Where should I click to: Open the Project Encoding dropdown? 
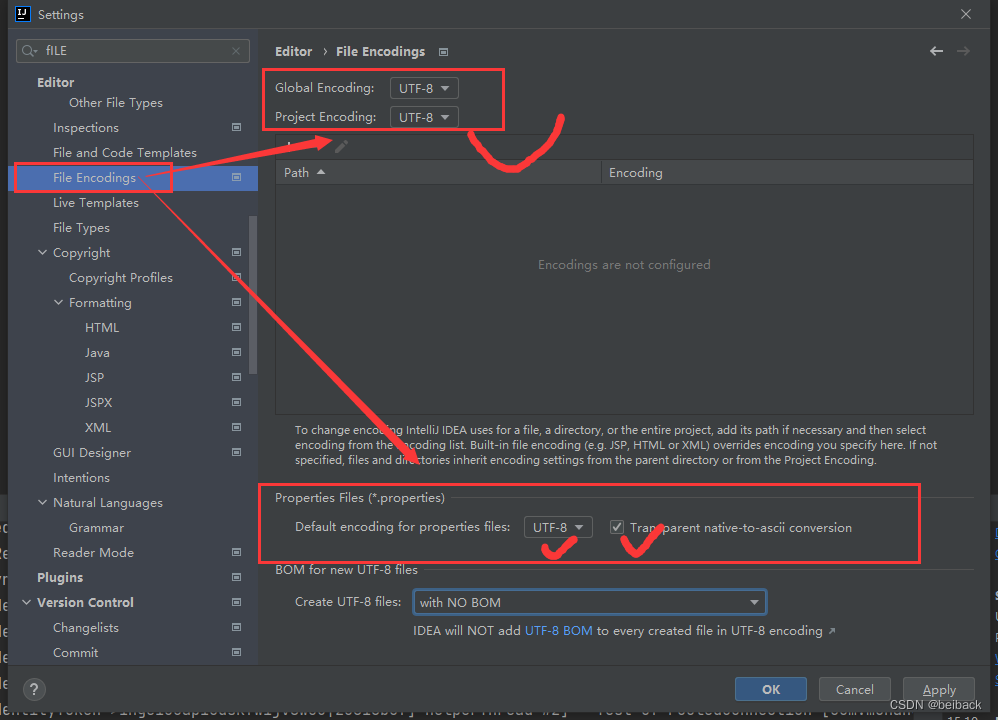pos(424,117)
